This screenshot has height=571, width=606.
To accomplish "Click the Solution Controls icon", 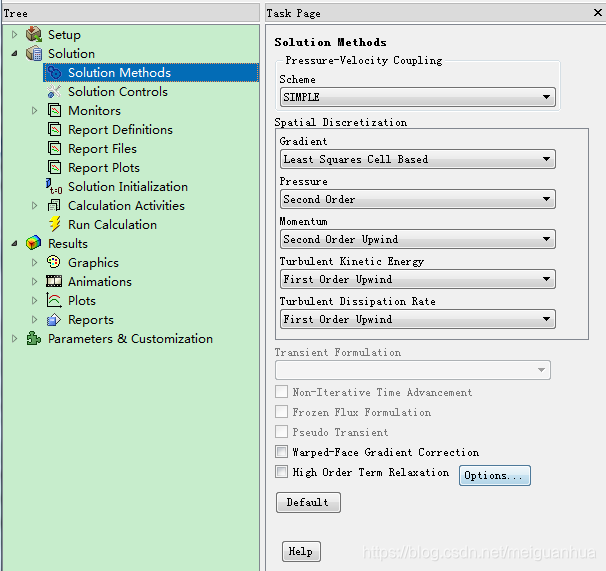I will [54, 92].
